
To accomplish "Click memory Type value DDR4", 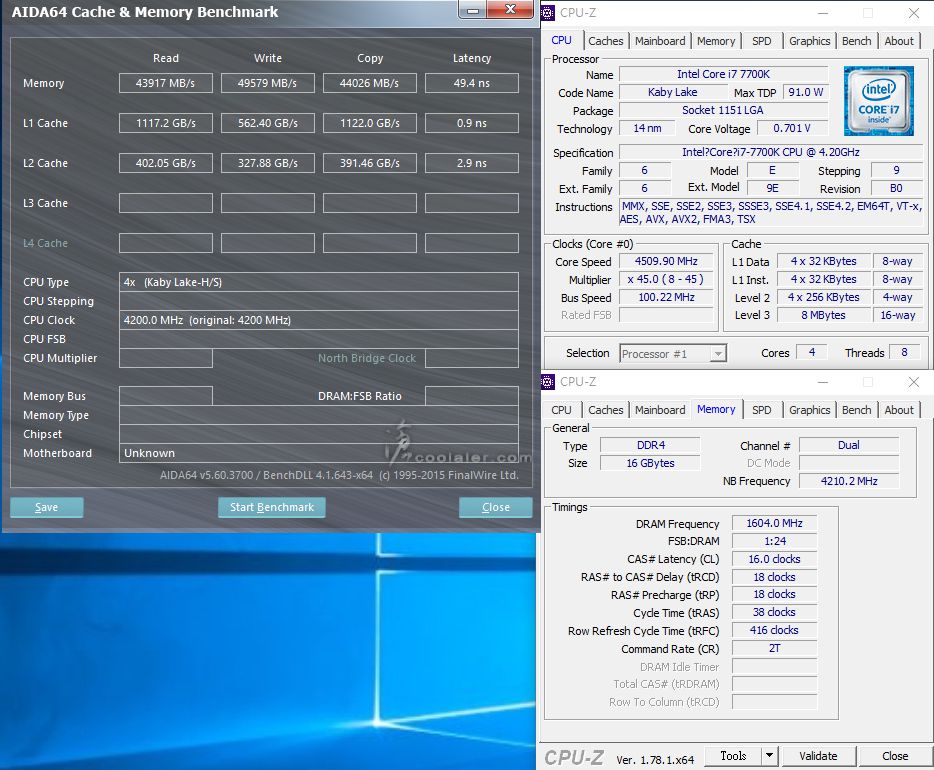I will [650, 445].
